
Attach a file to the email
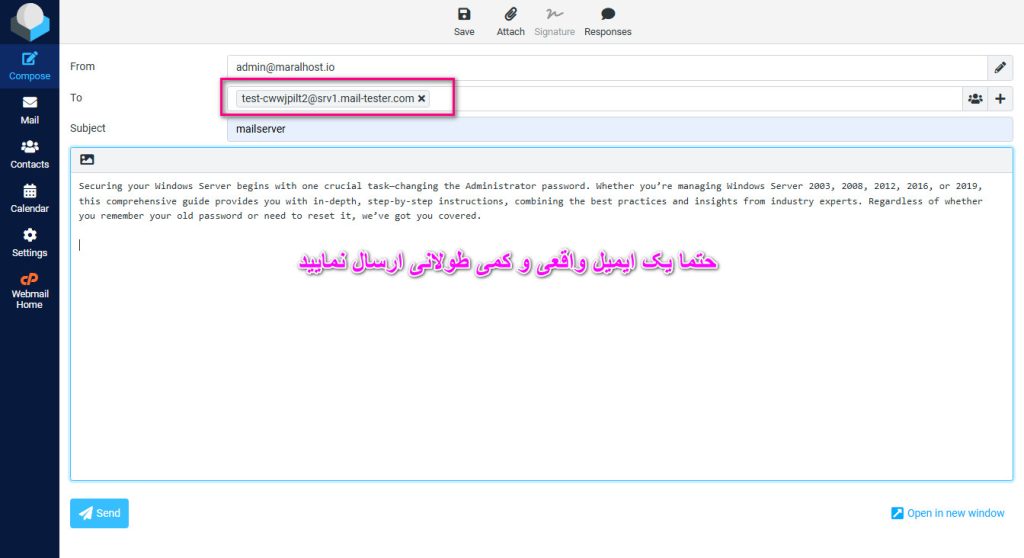(510, 22)
